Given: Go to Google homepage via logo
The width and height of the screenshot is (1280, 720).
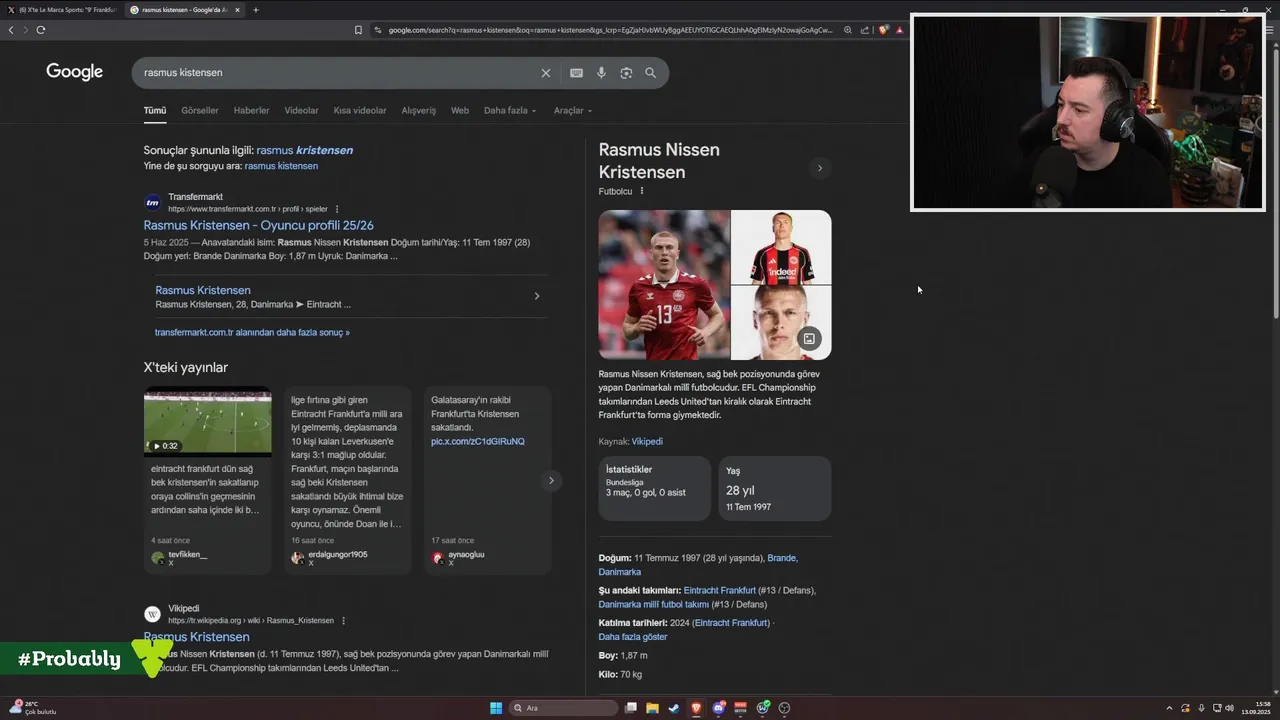Looking at the screenshot, I should coord(75,72).
